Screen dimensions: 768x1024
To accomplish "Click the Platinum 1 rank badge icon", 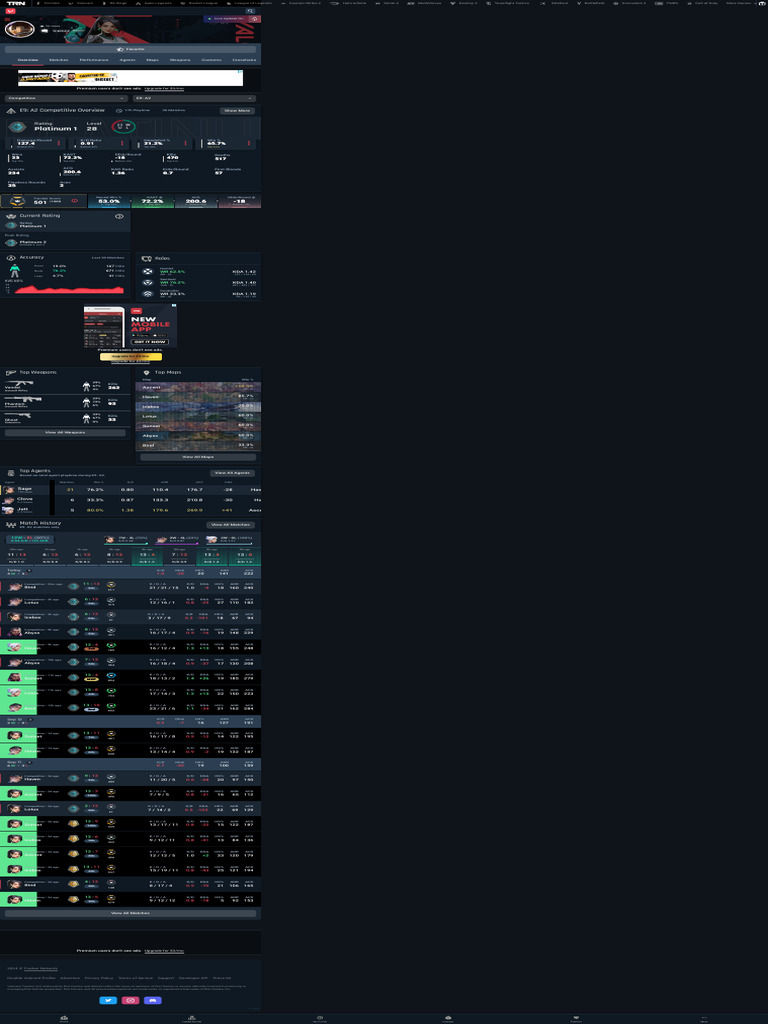I will click(x=17, y=126).
